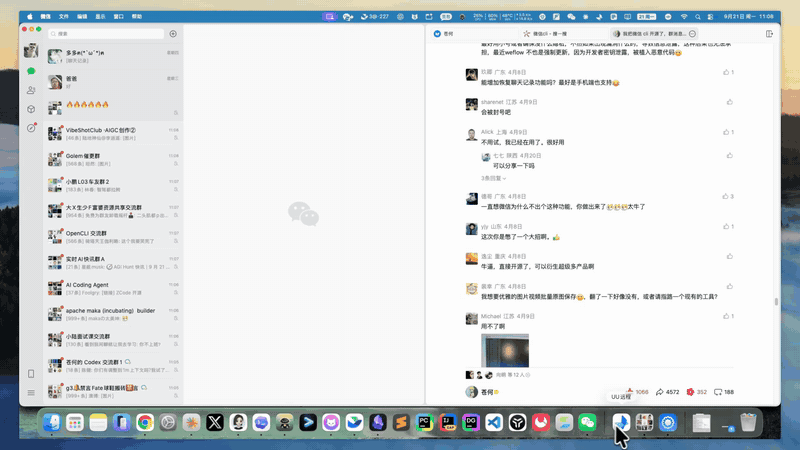Like Alick's comment
The width and height of the screenshot is (800, 450).
(x=726, y=132)
